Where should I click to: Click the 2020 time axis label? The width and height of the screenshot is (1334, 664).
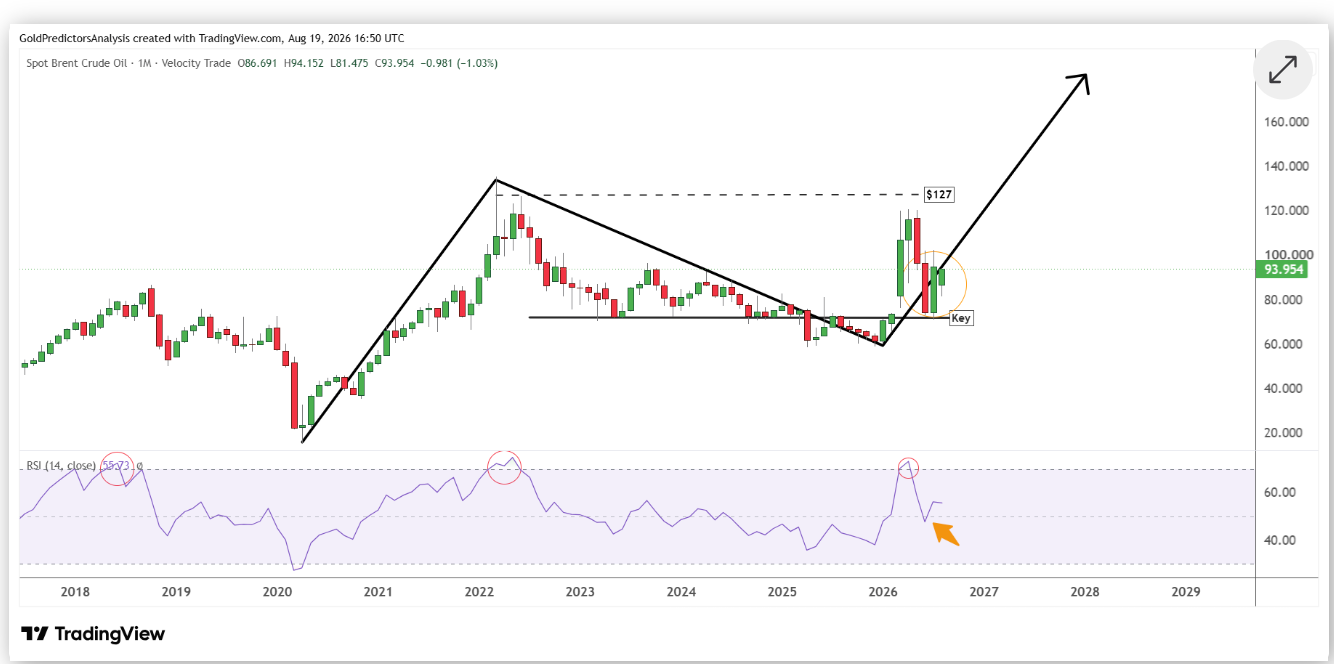pos(277,592)
